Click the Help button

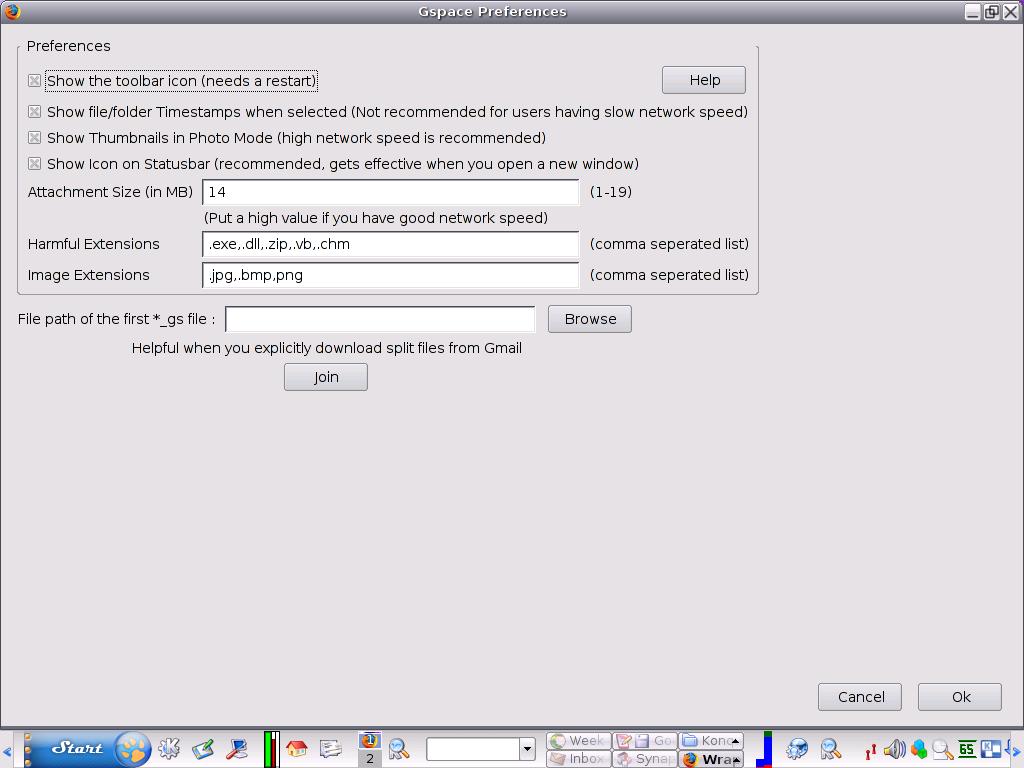pos(704,80)
